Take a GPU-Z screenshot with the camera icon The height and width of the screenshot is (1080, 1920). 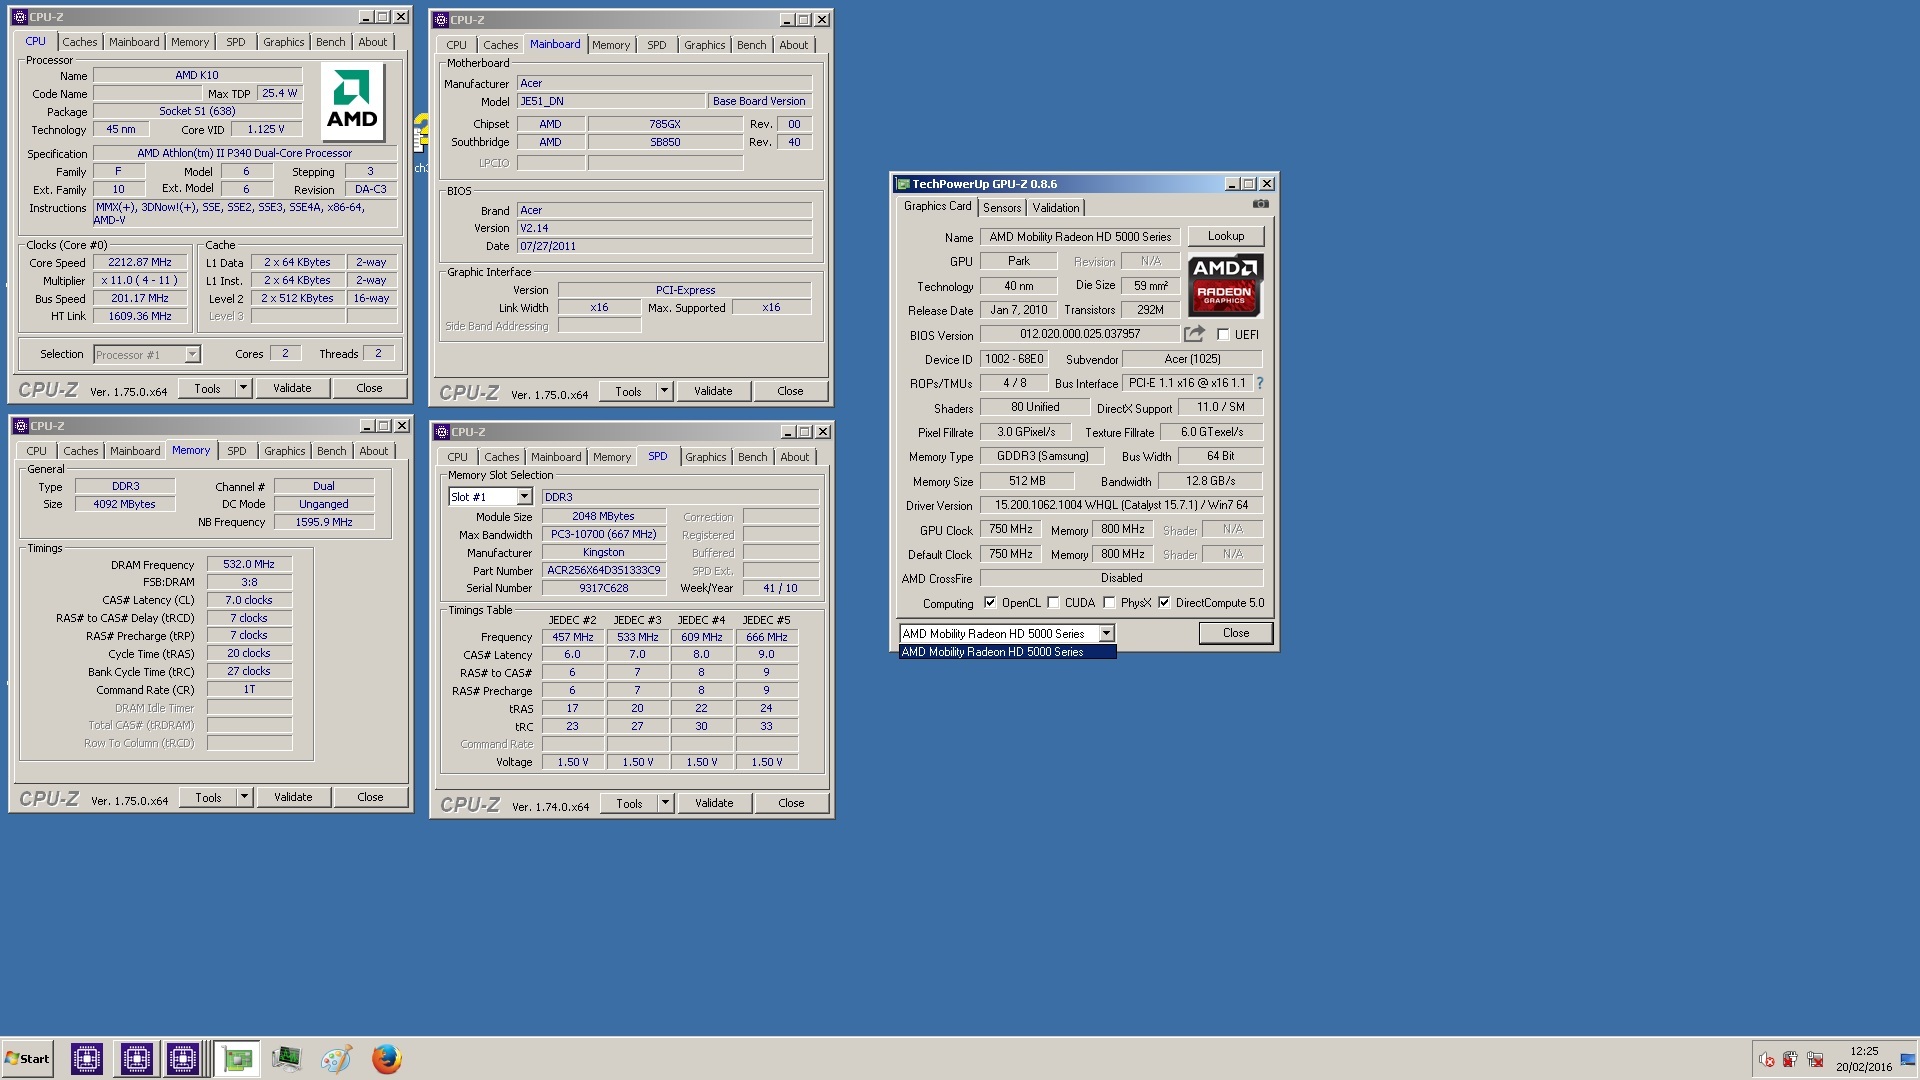click(1260, 204)
